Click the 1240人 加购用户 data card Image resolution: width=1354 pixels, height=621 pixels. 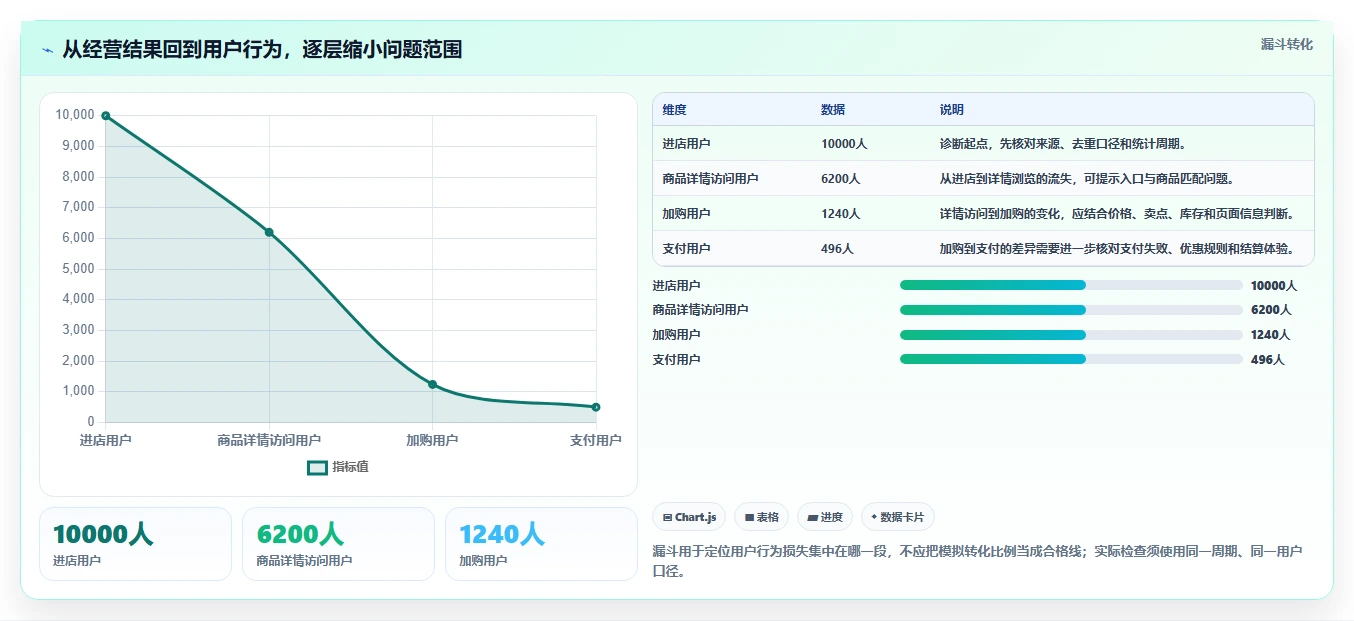(x=541, y=544)
